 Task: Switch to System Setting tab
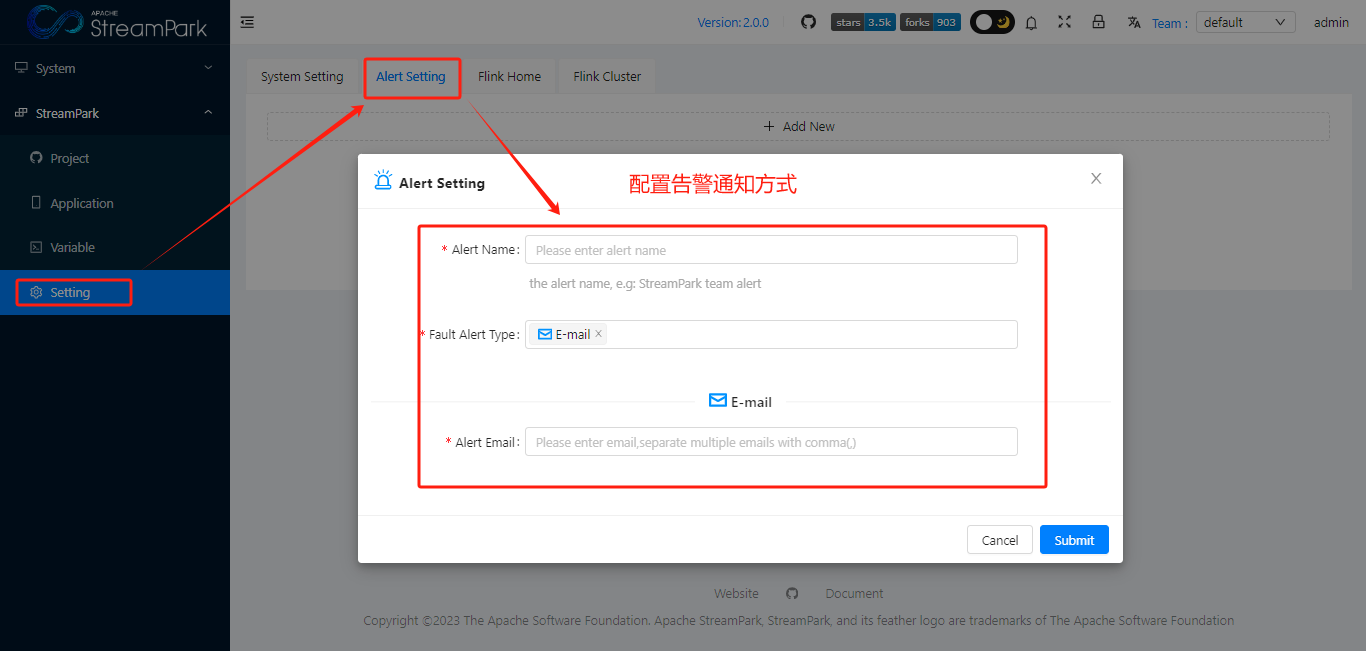pos(302,76)
